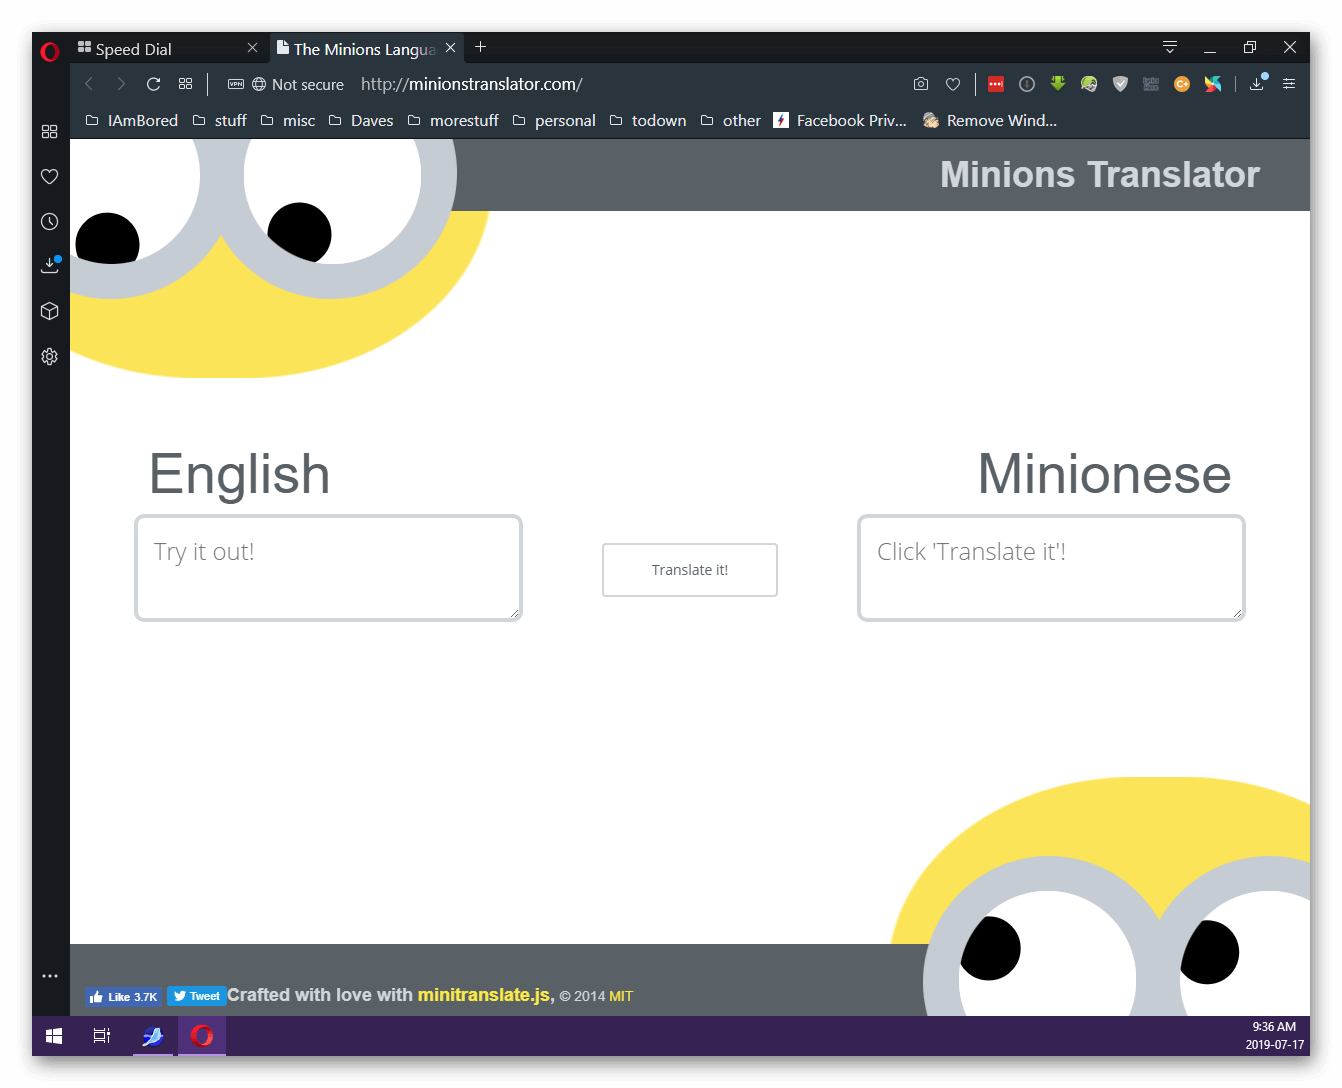Viewport: 1342px width, 1088px height.
Task: Open the colorful pinwheel extension icon
Action: pos(1213,84)
